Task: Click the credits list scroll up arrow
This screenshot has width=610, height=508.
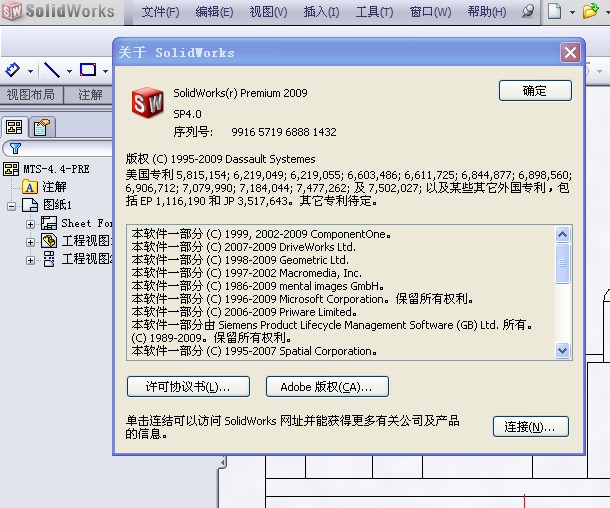Action: pos(563,234)
